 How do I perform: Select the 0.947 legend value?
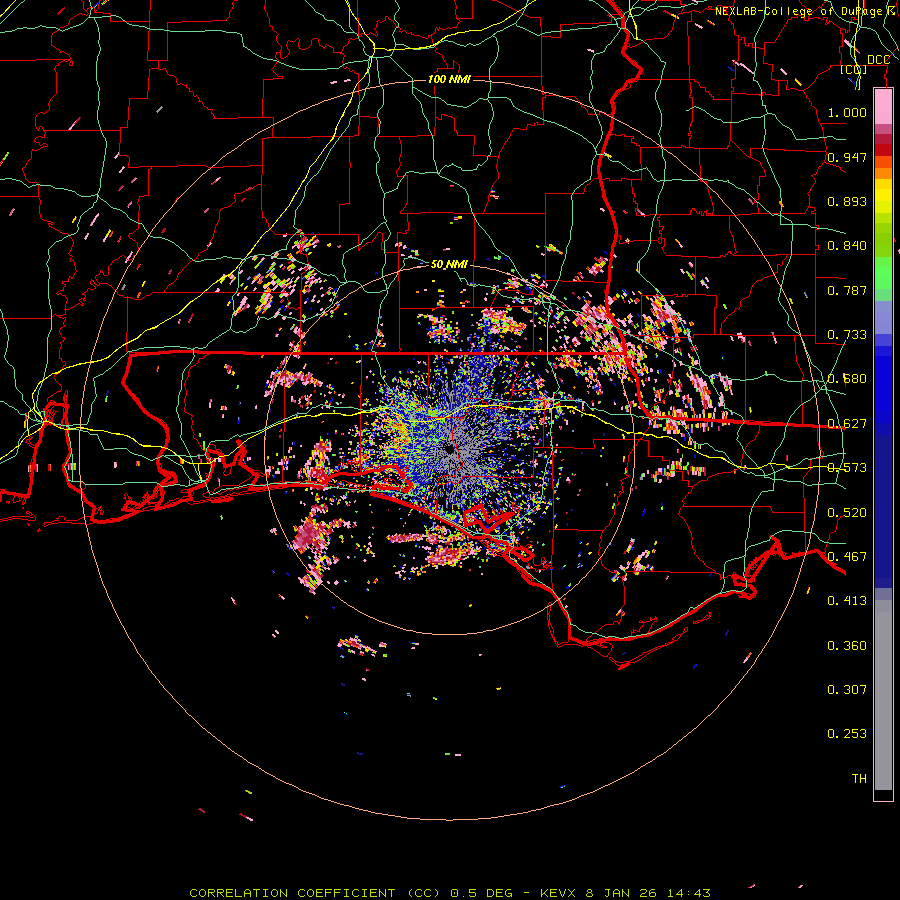tap(847, 157)
